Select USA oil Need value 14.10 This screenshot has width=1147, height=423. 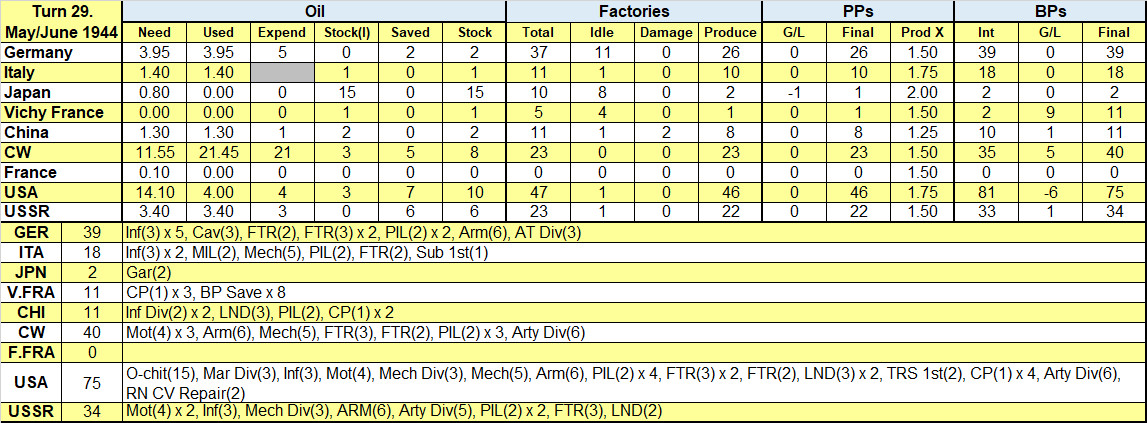[x=154, y=192]
